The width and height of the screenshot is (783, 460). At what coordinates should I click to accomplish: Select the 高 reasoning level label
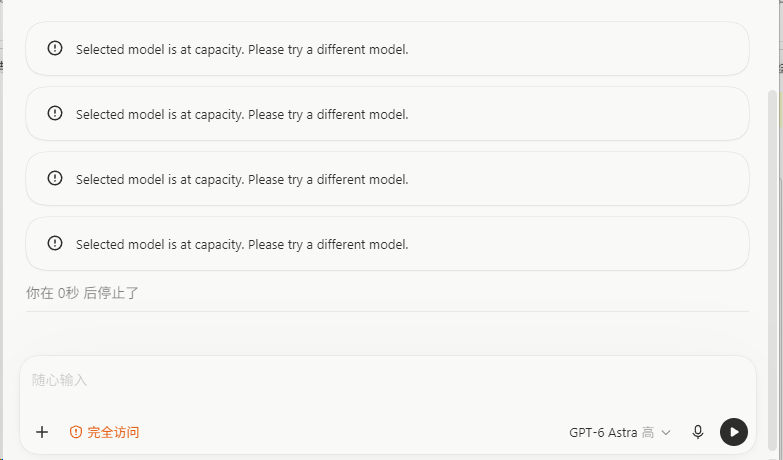[x=648, y=433]
